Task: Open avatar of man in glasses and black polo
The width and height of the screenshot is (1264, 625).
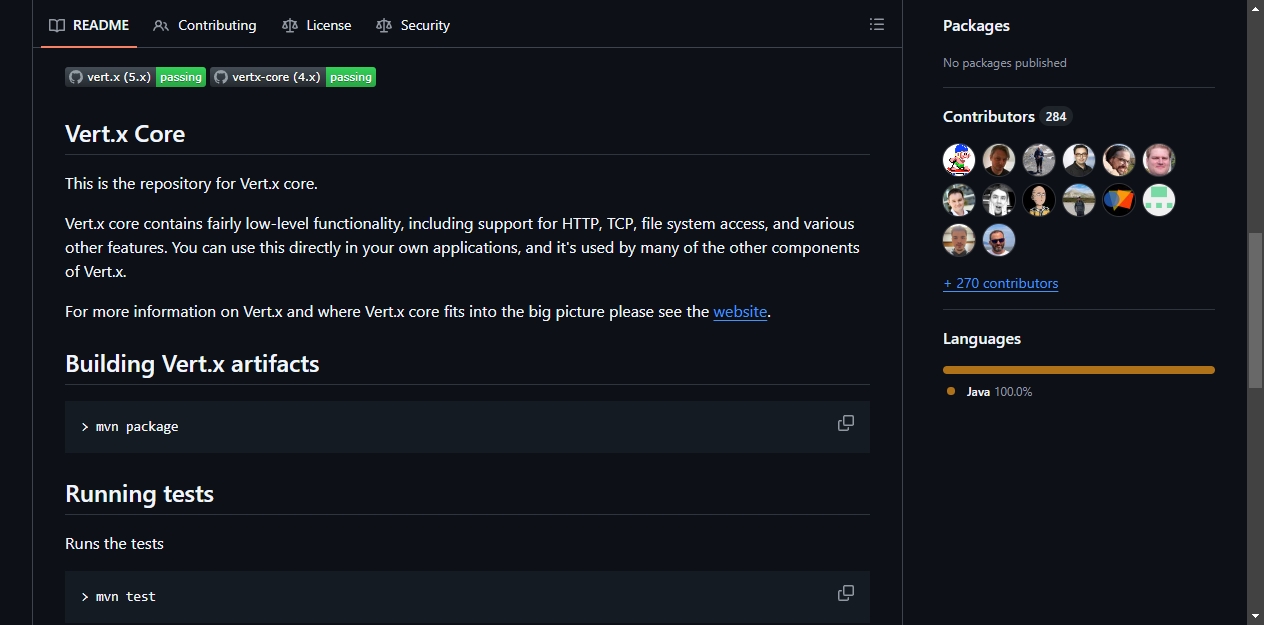Action: pyautogui.click(x=1079, y=160)
